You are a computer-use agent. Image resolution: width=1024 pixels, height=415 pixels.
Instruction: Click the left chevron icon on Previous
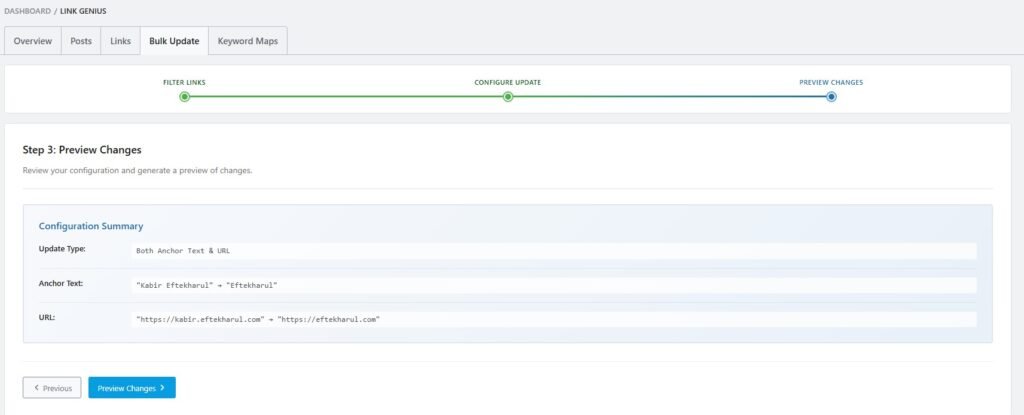point(36,387)
